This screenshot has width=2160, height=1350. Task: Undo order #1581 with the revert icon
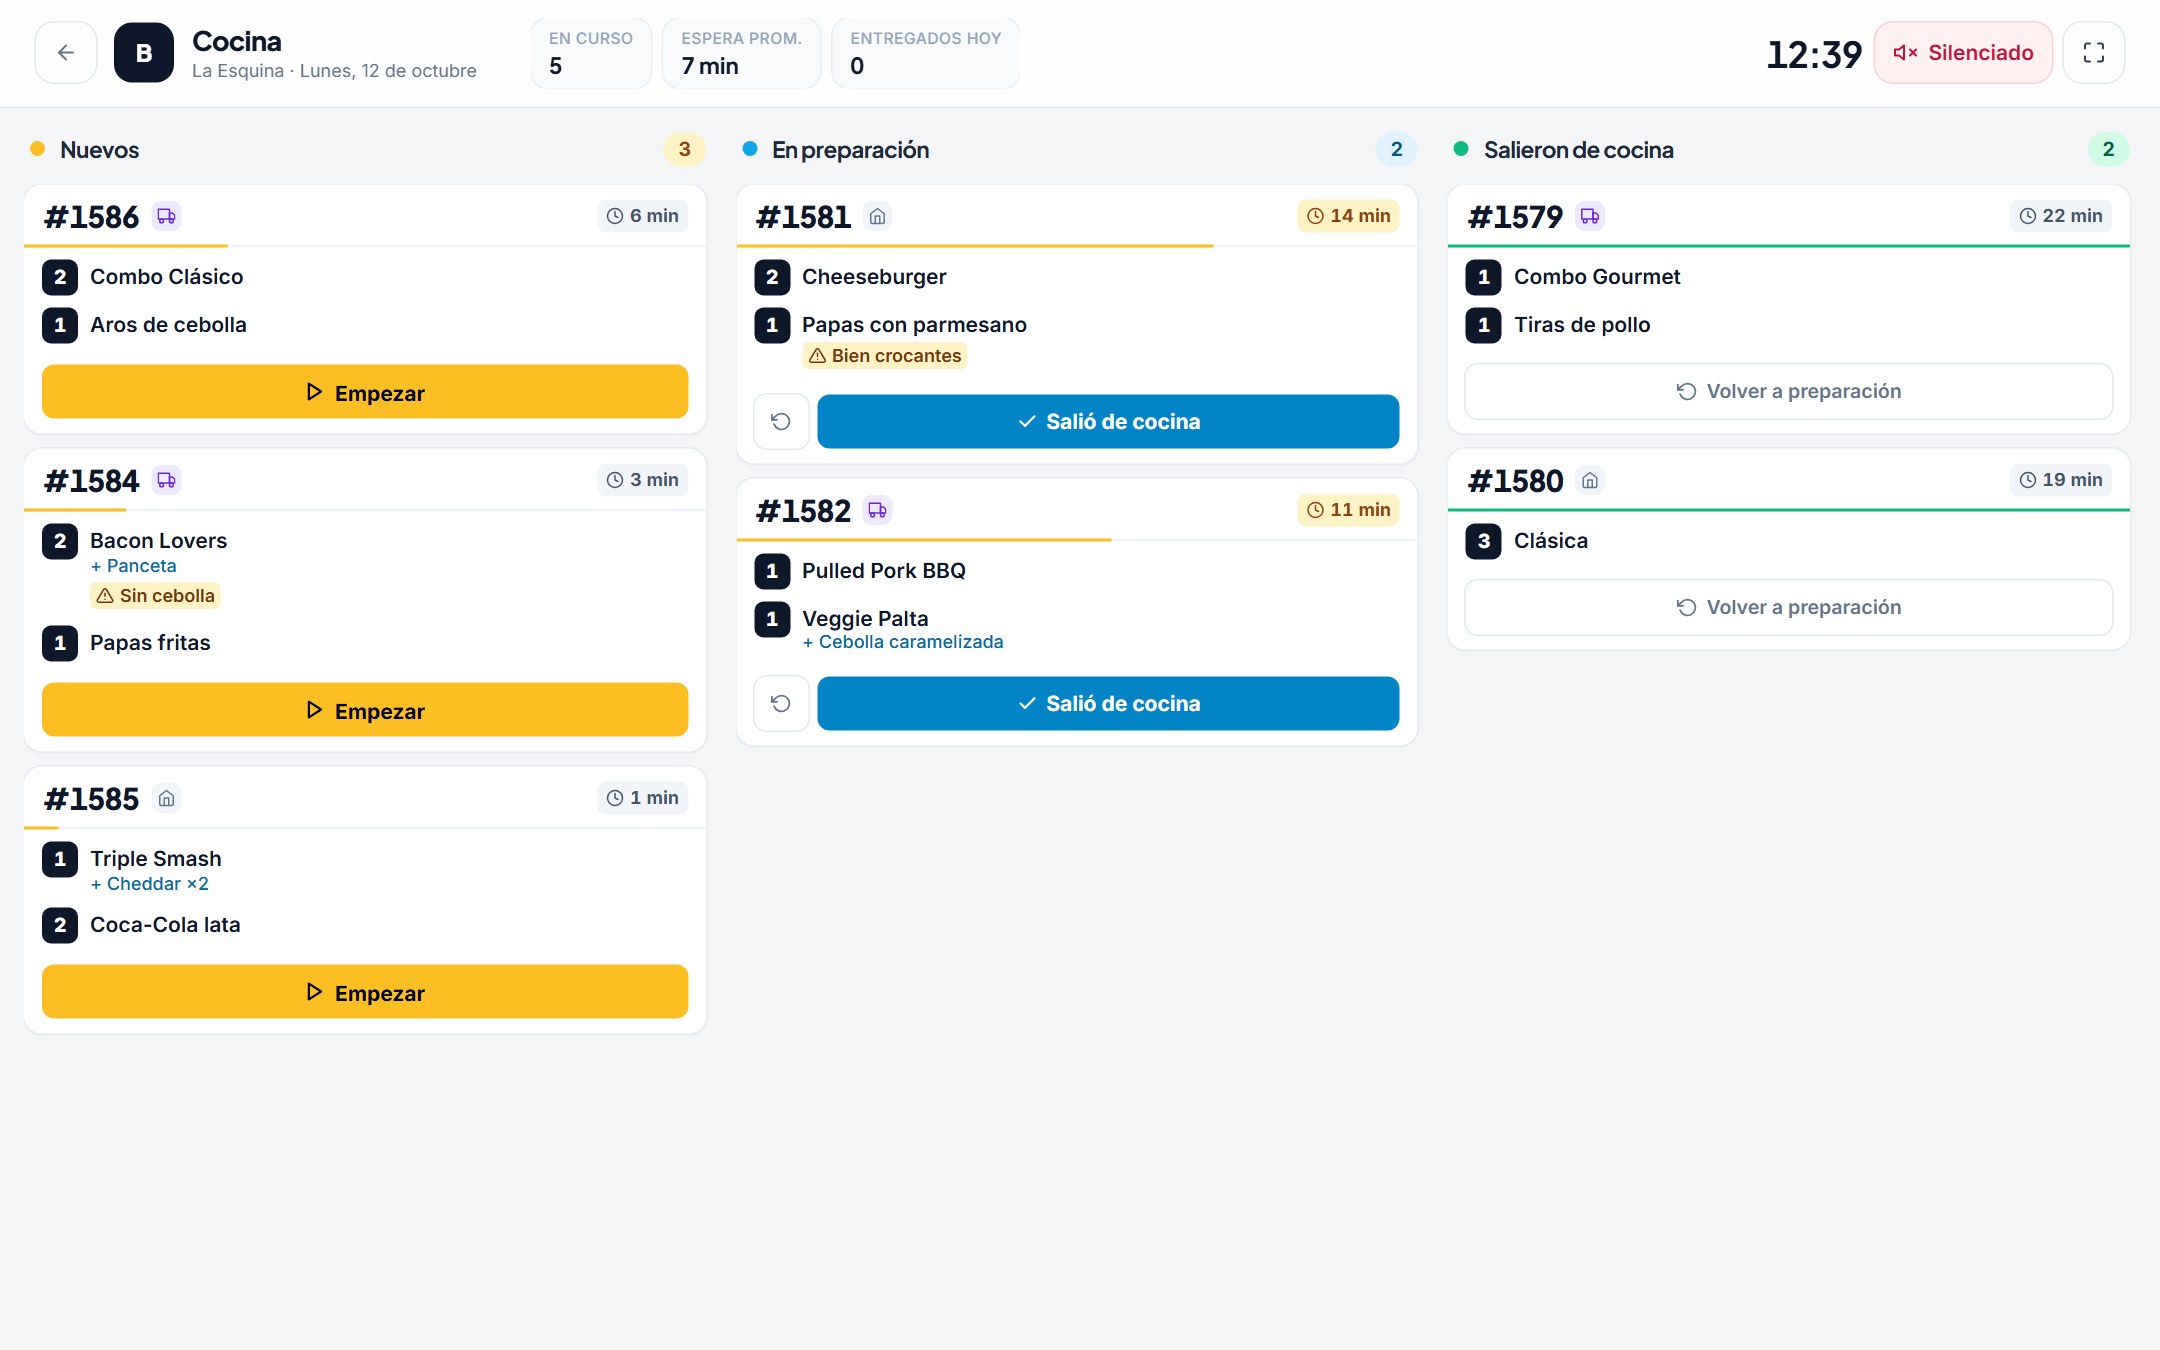(781, 421)
